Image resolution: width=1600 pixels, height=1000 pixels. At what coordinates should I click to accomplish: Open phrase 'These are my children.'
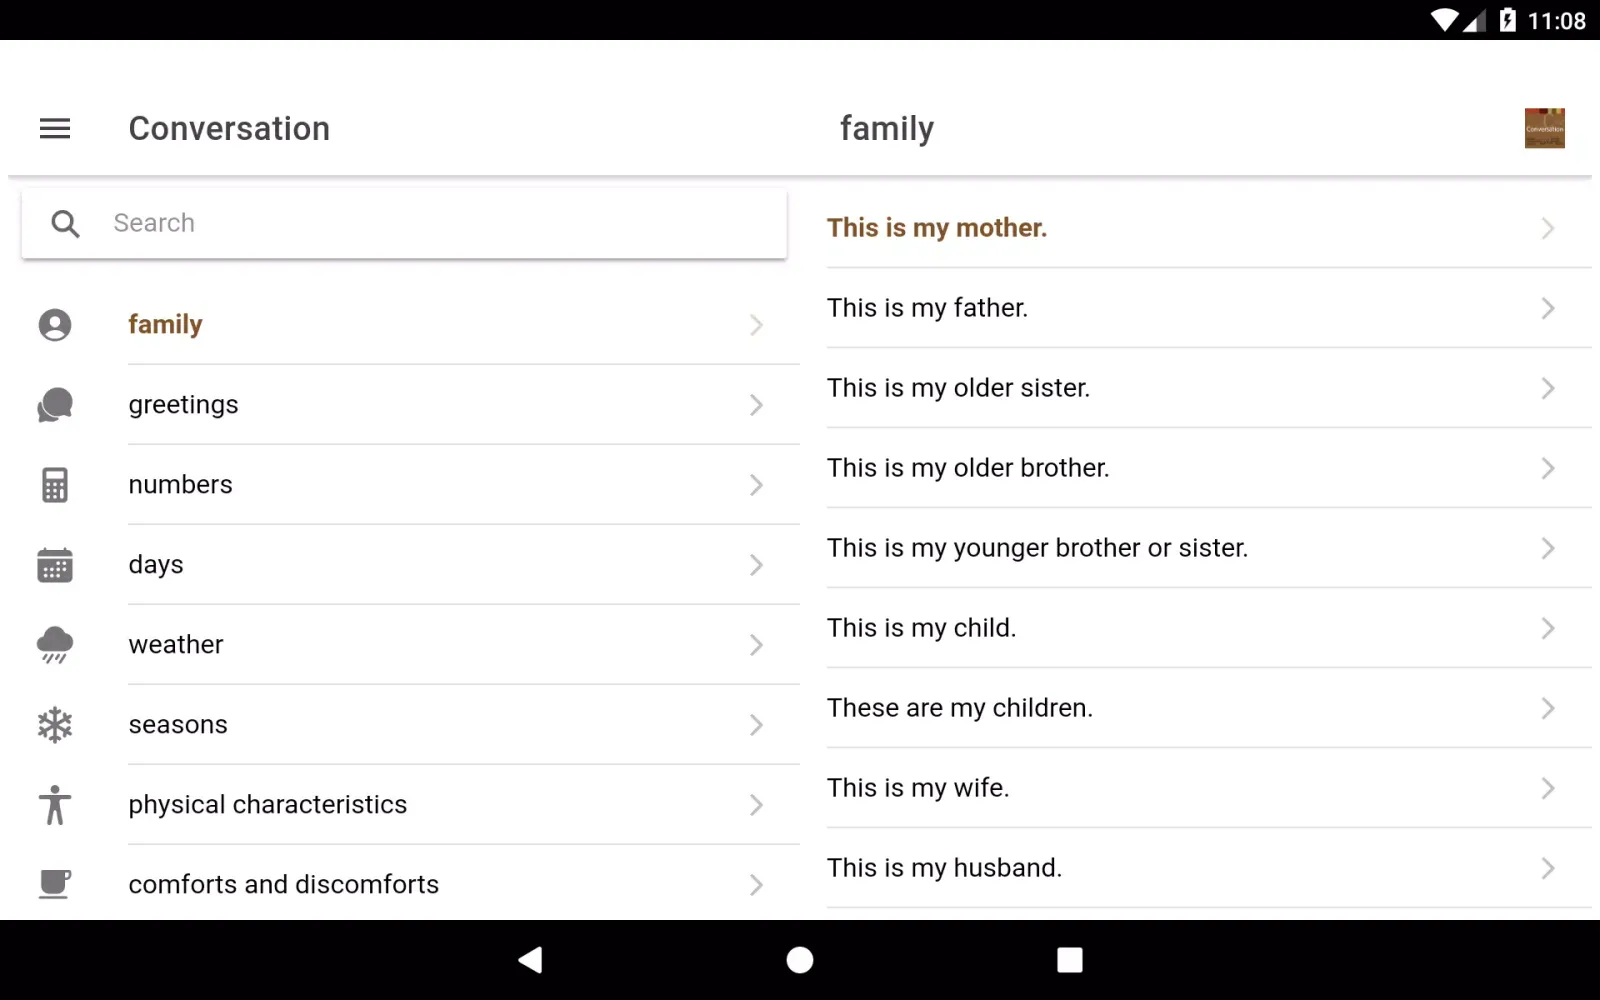click(x=959, y=708)
